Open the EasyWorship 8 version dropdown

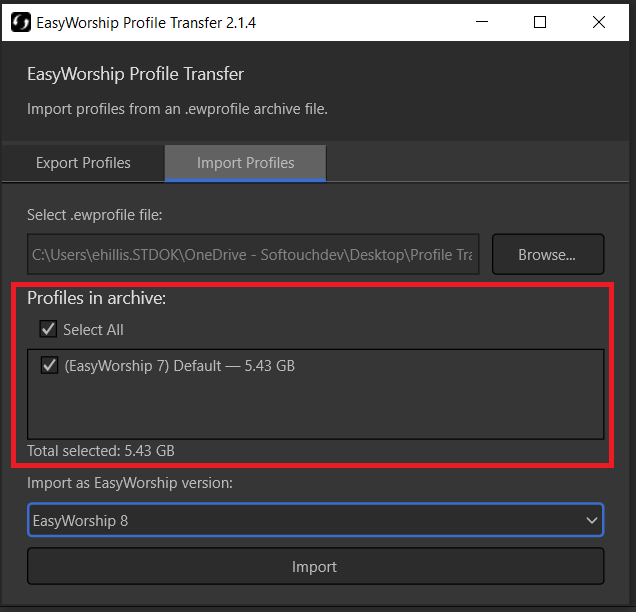coord(316,520)
